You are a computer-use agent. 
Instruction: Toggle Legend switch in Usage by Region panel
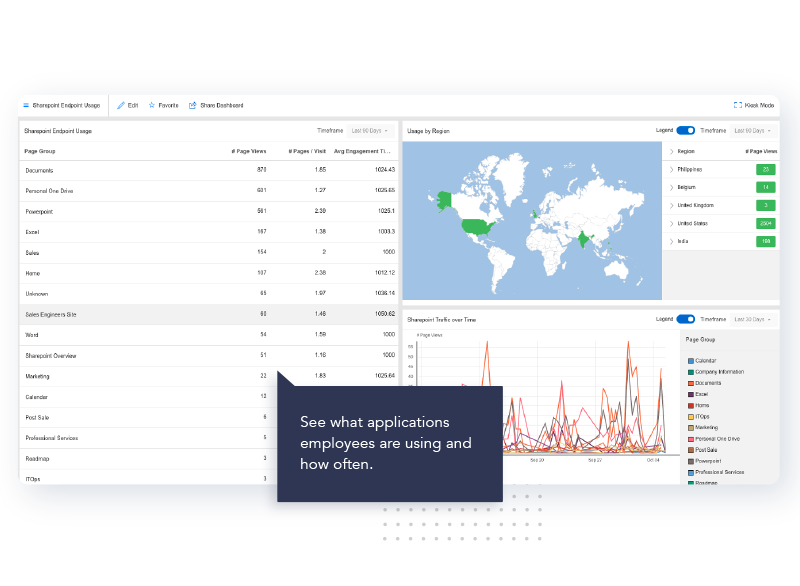(685, 131)
